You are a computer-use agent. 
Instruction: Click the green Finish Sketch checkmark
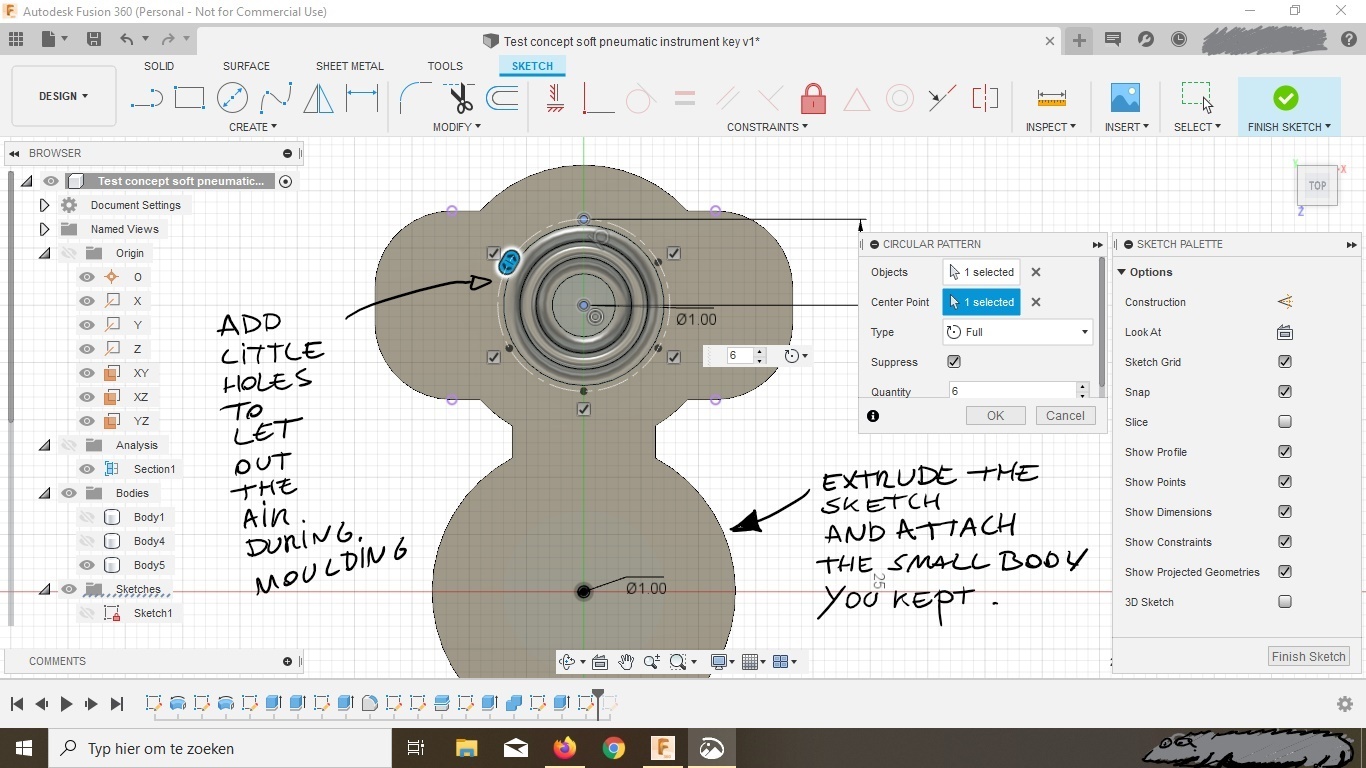click(x=1286, y=98)
